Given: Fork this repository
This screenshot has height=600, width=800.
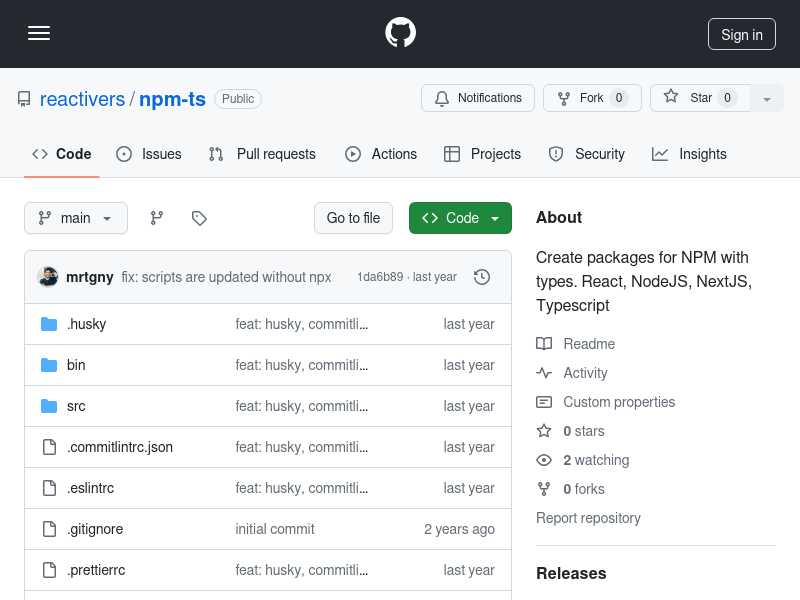Looking at the screenshot, I should [592, 98].
